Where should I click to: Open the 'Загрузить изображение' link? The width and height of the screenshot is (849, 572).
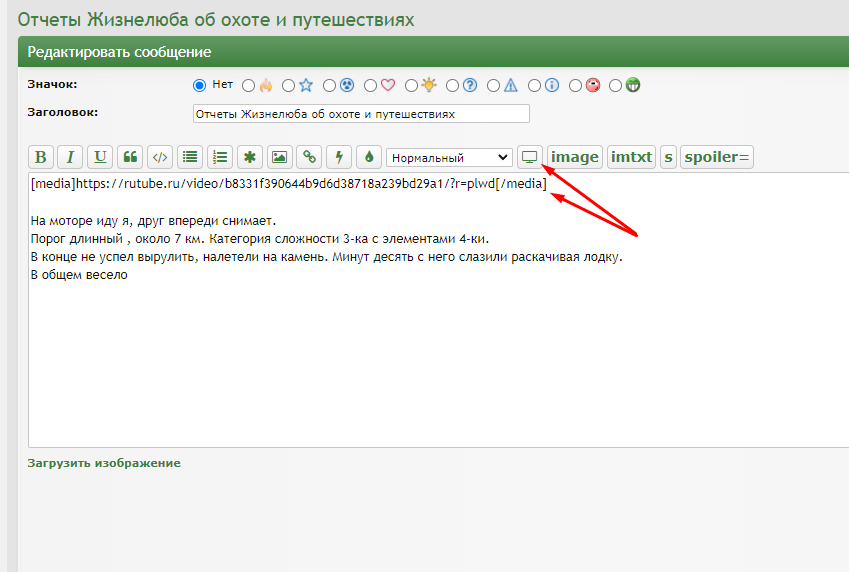pos(104,463)
